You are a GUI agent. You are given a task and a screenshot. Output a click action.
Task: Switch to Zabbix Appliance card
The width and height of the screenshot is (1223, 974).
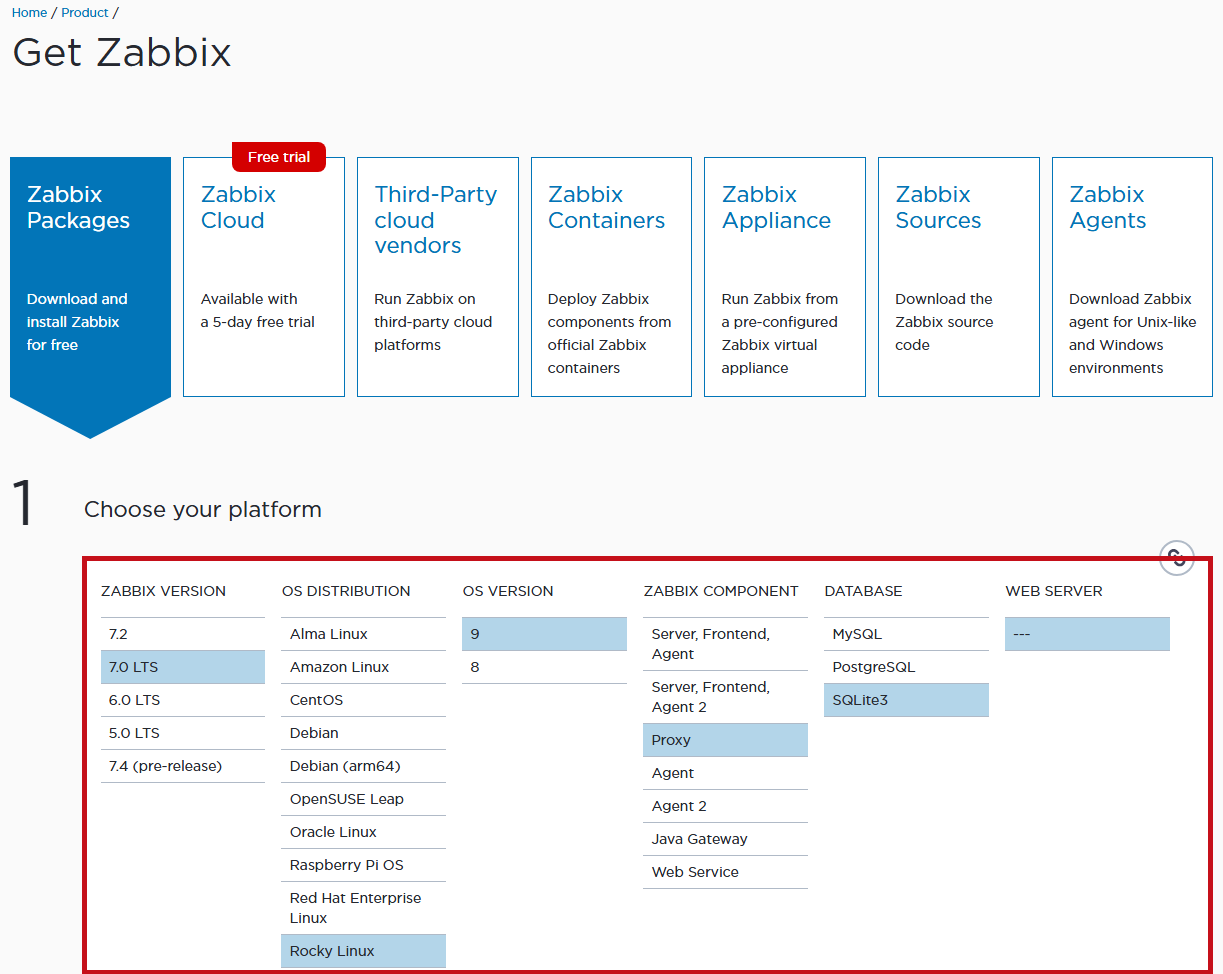(785, 277)
